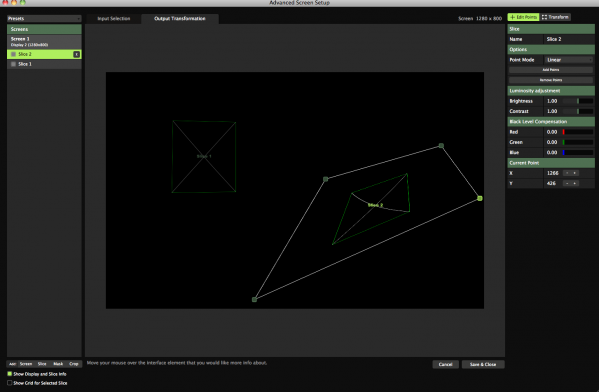
Task: Select the top right corner point handle
Action: 441,146
